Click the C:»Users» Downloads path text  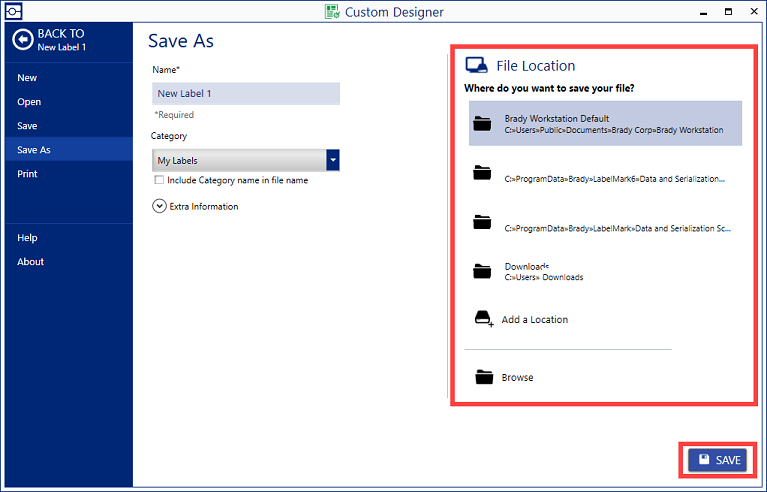pyautogui.click(x=544, y=277)
